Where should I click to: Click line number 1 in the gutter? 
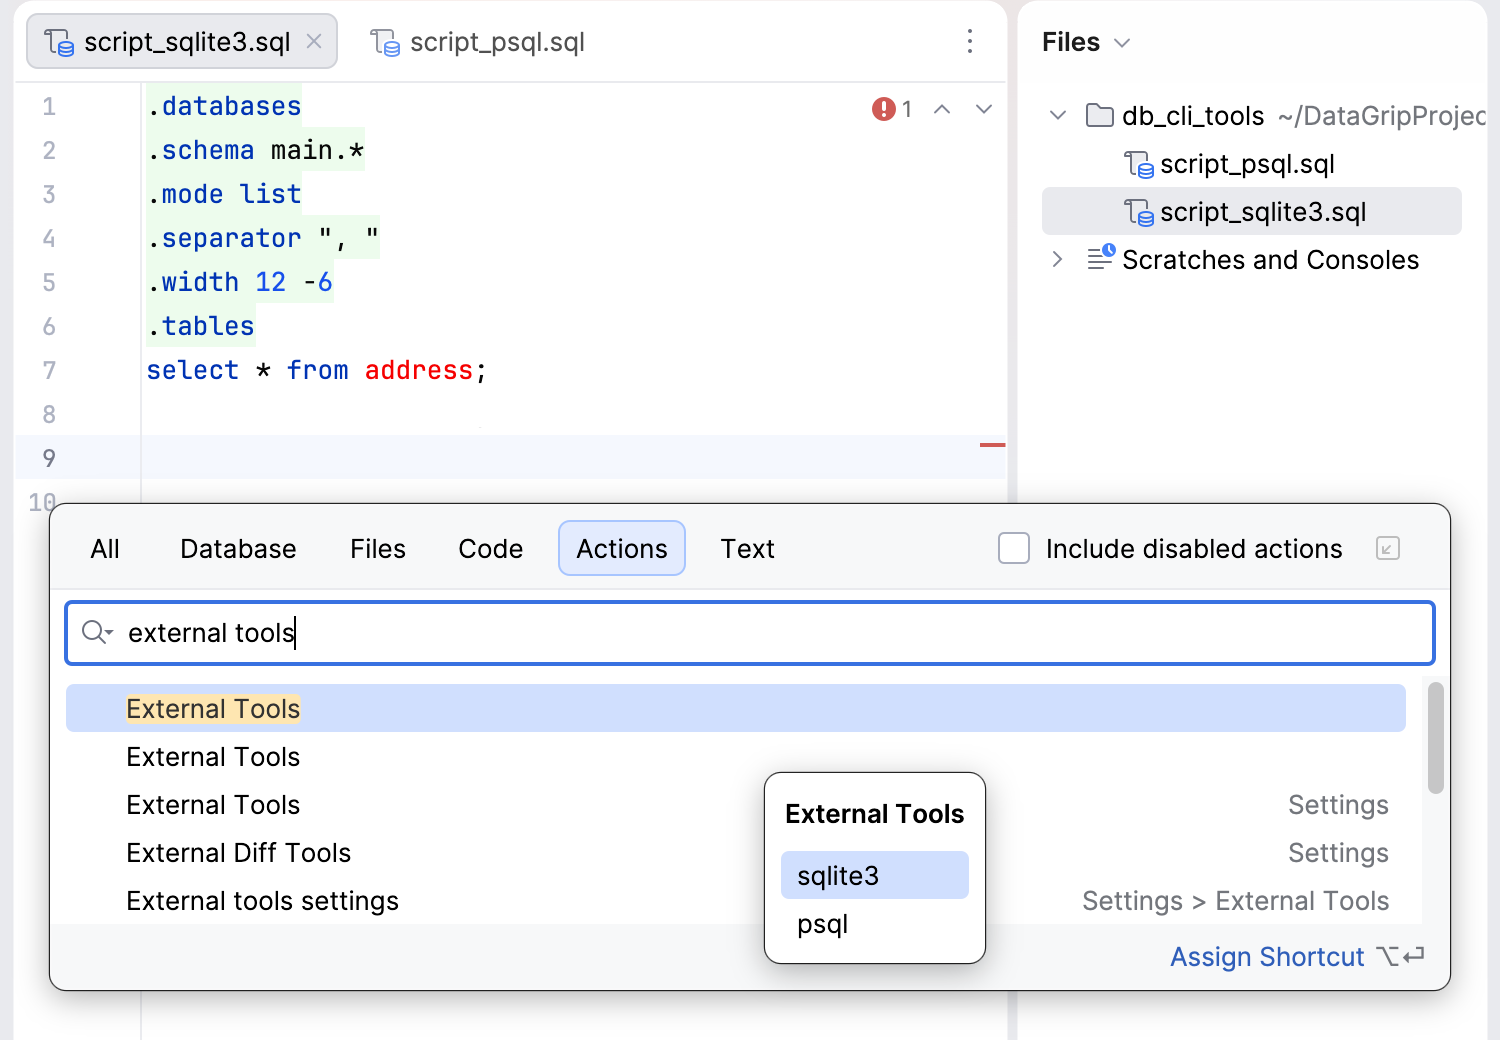point(49,106)
